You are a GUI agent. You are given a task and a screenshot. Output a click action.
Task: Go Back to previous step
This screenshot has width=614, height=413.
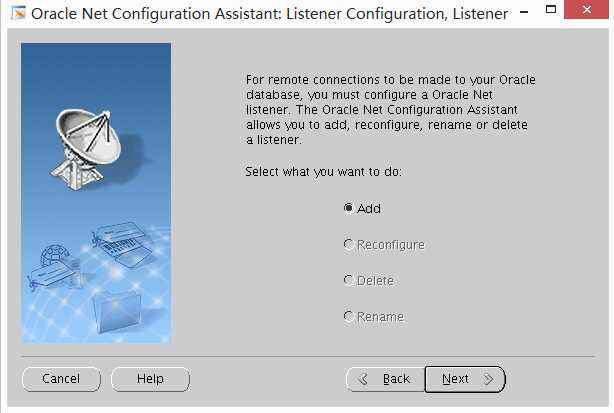385,379
